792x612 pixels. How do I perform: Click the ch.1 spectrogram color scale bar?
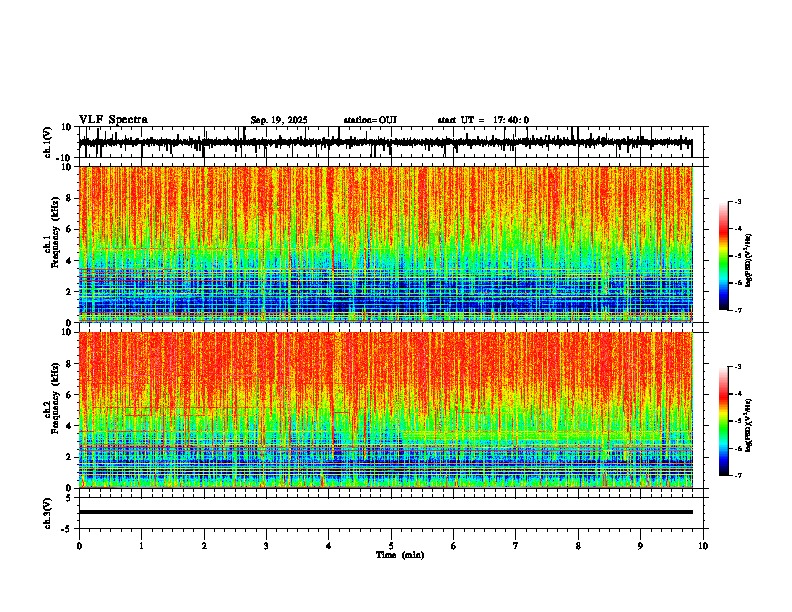click(x=724, y=256)
